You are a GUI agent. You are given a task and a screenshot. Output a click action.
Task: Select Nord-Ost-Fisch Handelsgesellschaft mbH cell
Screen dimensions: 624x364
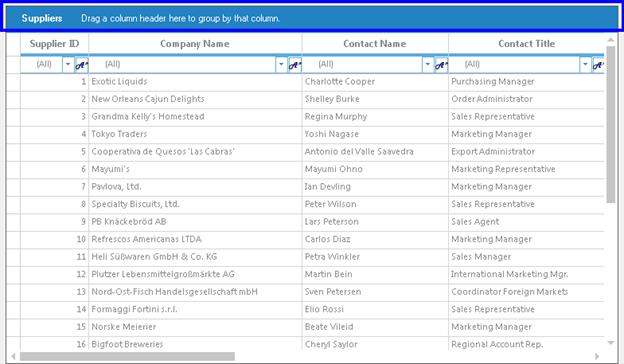[195, 292]
